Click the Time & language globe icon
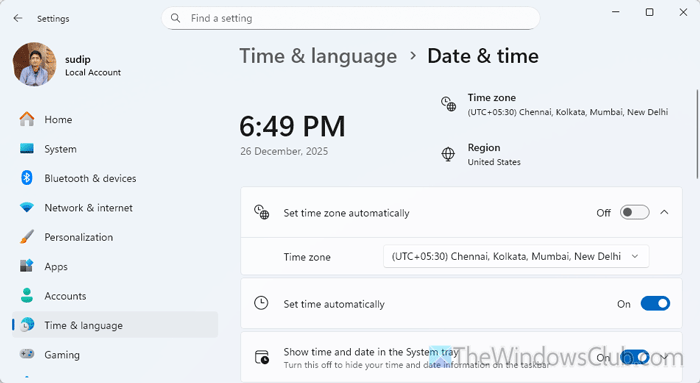The image size is (700, 383). point(27,325)
